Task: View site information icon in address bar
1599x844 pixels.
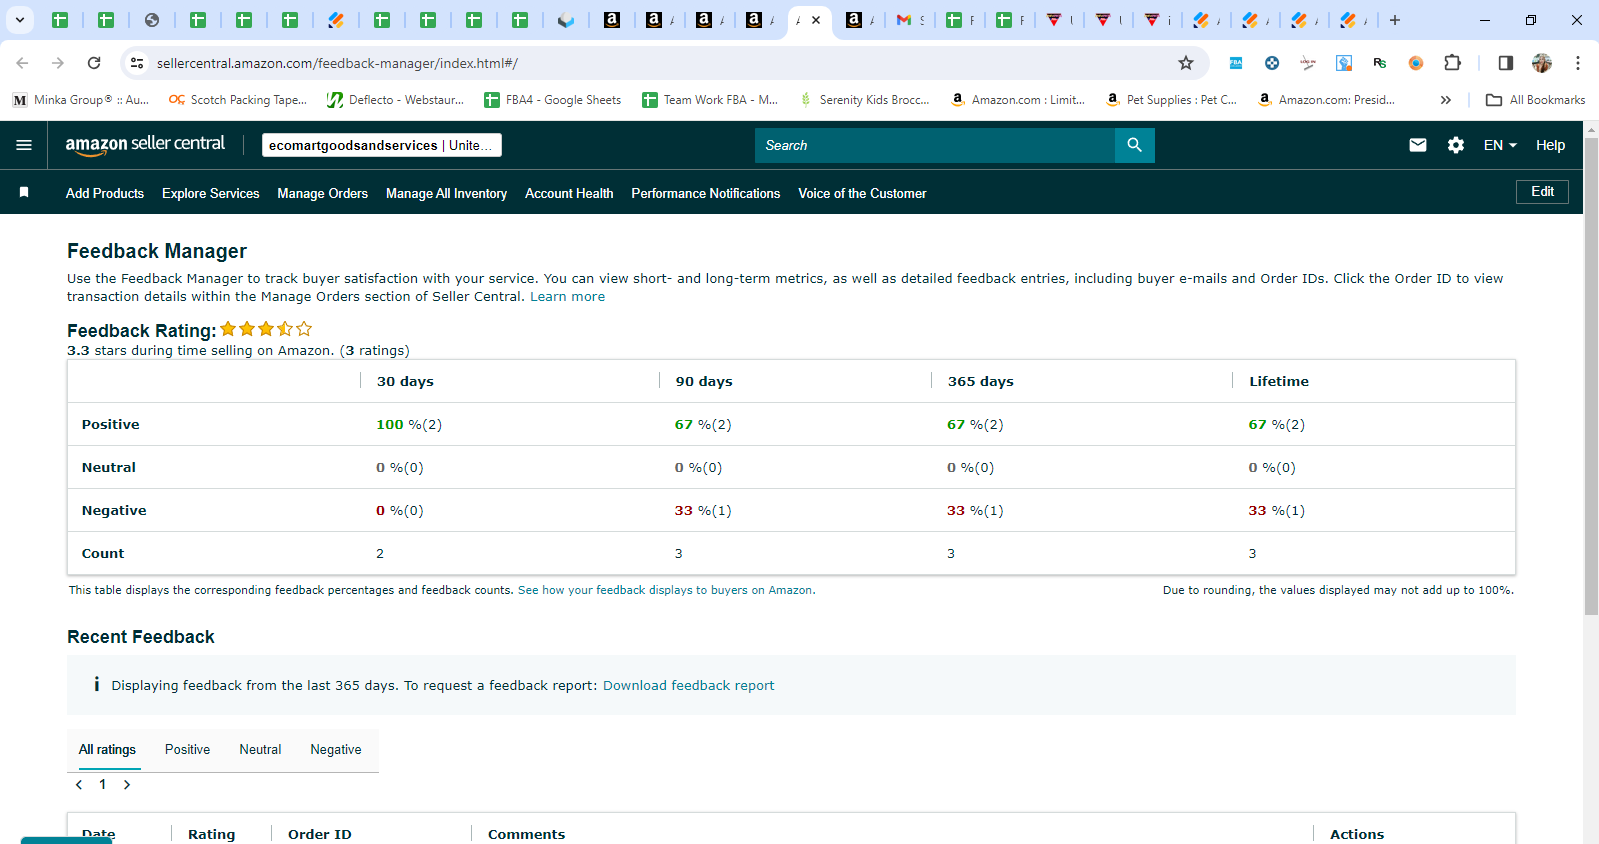Action: [137, 63]
